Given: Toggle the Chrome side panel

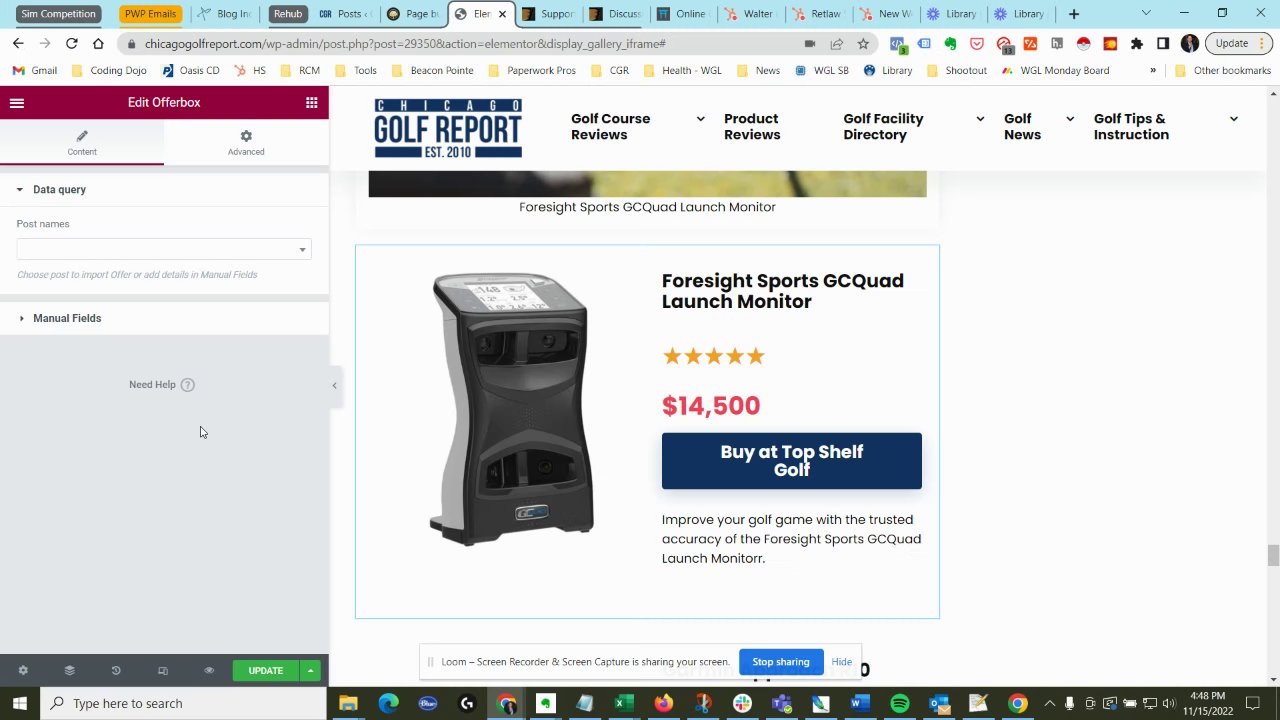Looking at the screenshot, I should pyautogui.click(x=1163, y=44).
